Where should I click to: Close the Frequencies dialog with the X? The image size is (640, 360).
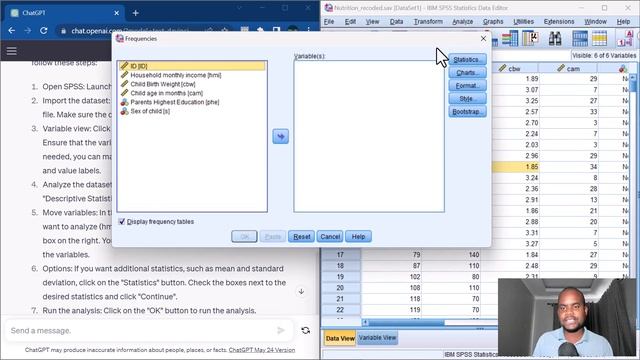click(x=483, y=38)
